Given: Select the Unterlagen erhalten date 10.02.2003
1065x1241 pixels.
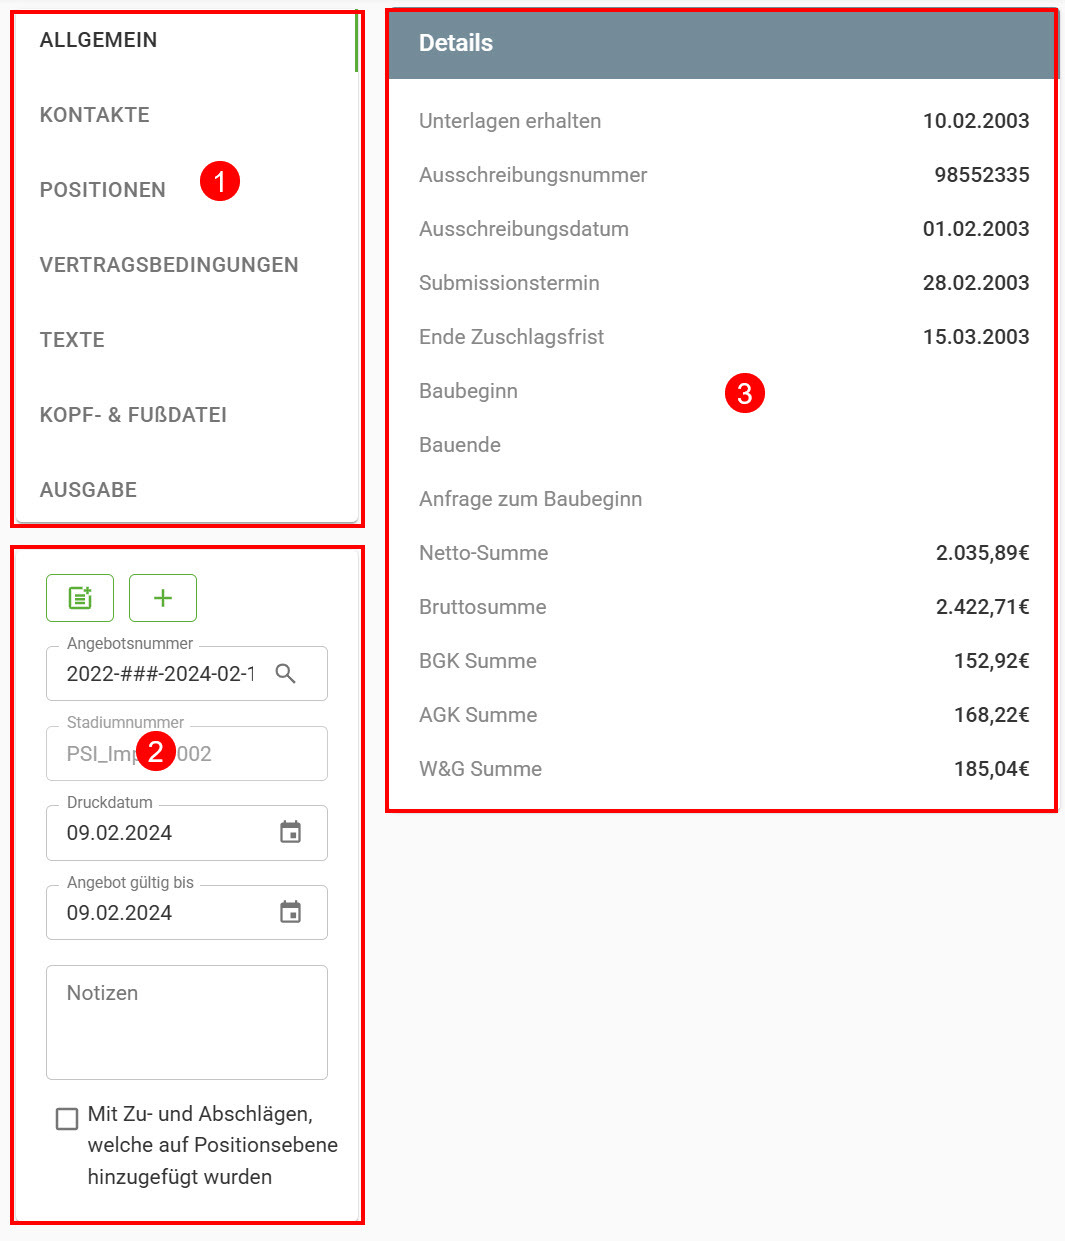Looking at the screenshot, I should [x=976, y=121].
